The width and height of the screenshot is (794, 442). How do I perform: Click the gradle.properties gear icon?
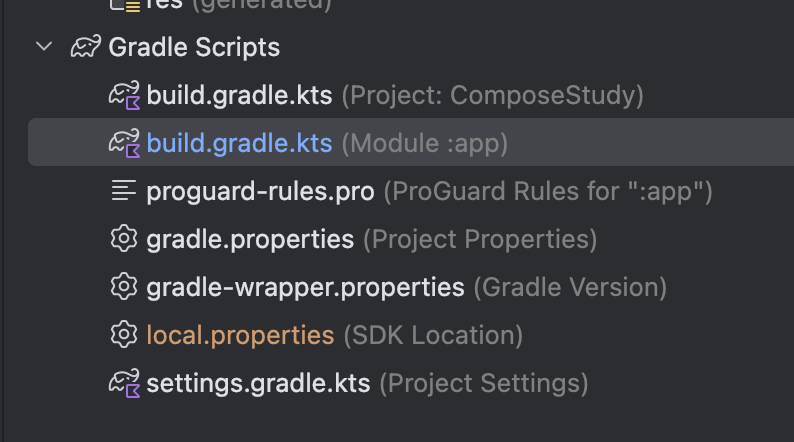pos(124,240)
